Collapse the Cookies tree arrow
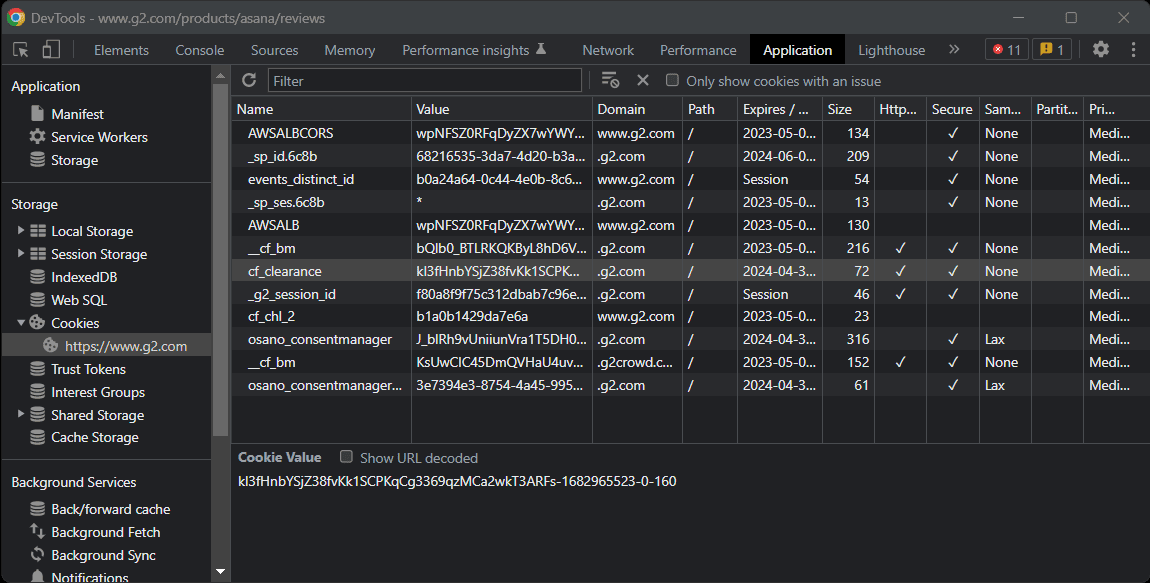The height and width of the screenshot is (583, 1150). pos(21,322)
